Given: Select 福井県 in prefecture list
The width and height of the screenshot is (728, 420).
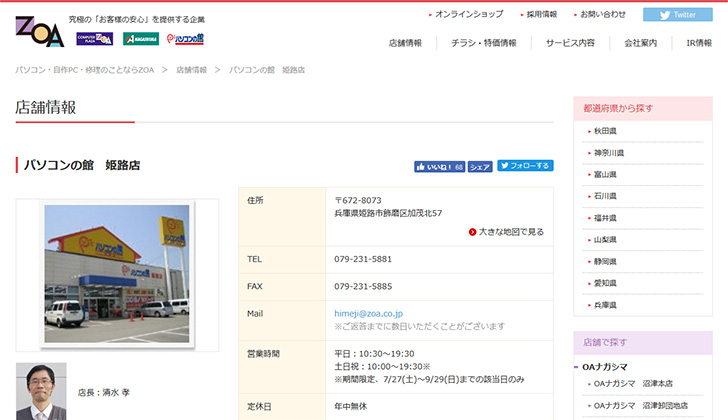Looking at the screenshot, I should pyautogui.click(x=605, y=218).
